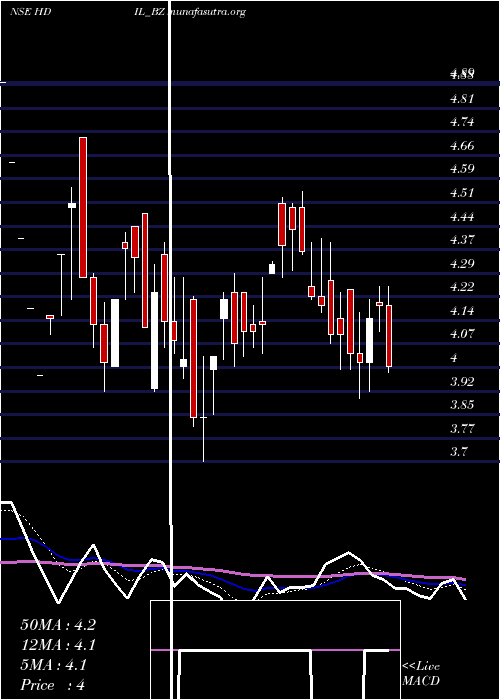Select the candle with lowest wick near 3.7
Viewport: 500px width, 700px height.
click(204, 408)
